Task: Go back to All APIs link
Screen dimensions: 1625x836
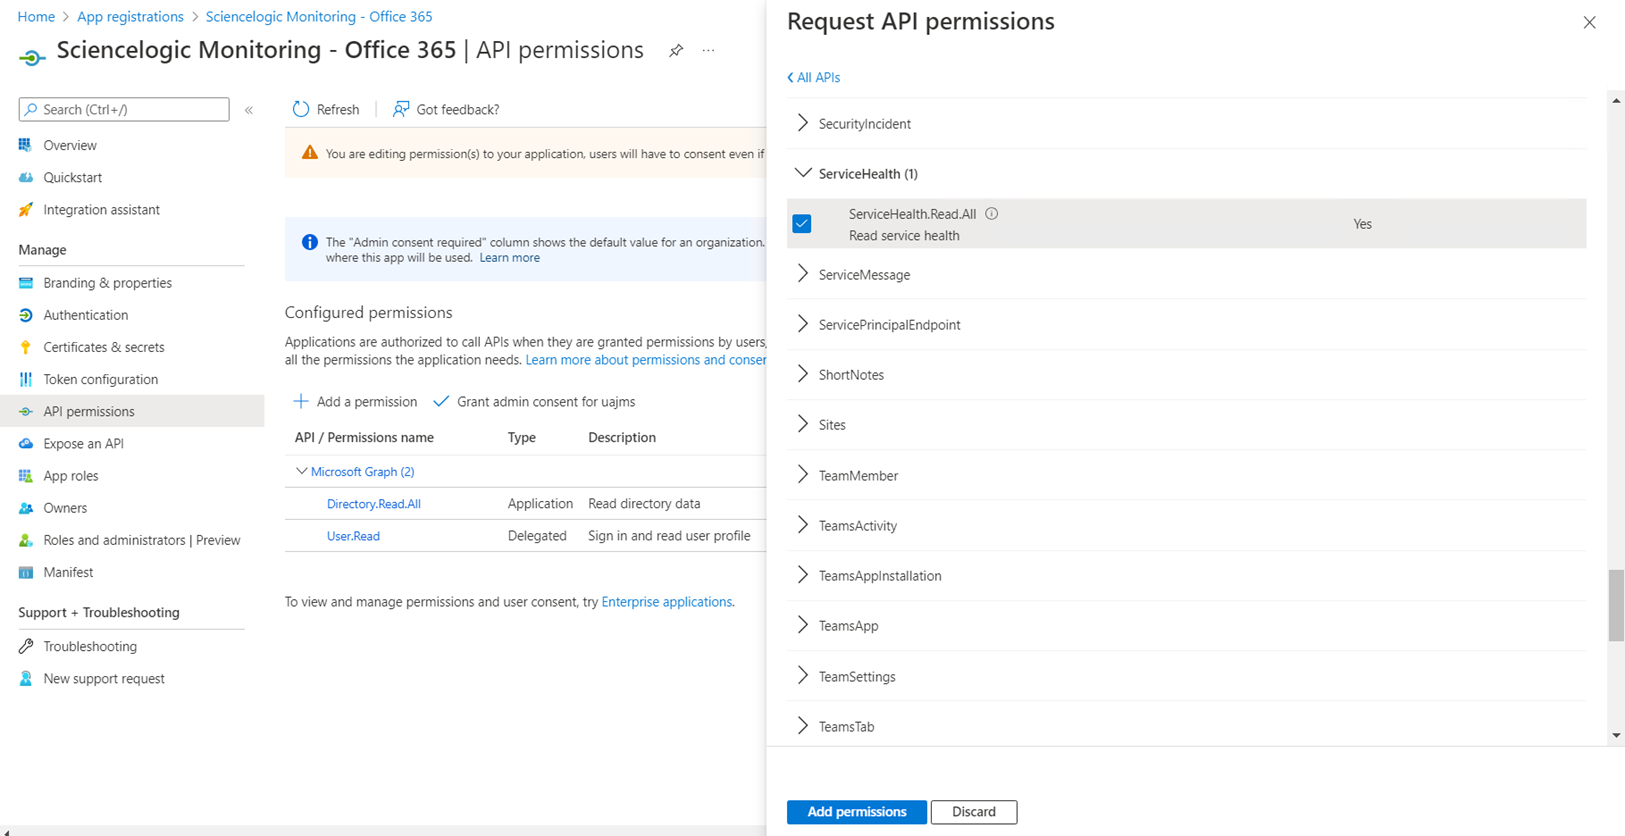Action: 814,77
